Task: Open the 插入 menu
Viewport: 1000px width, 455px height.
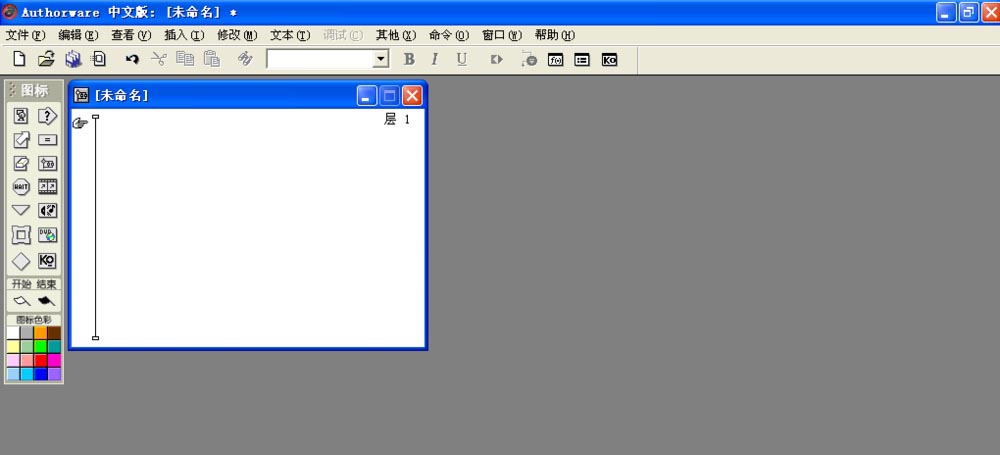Action: [x=184, y=35]
